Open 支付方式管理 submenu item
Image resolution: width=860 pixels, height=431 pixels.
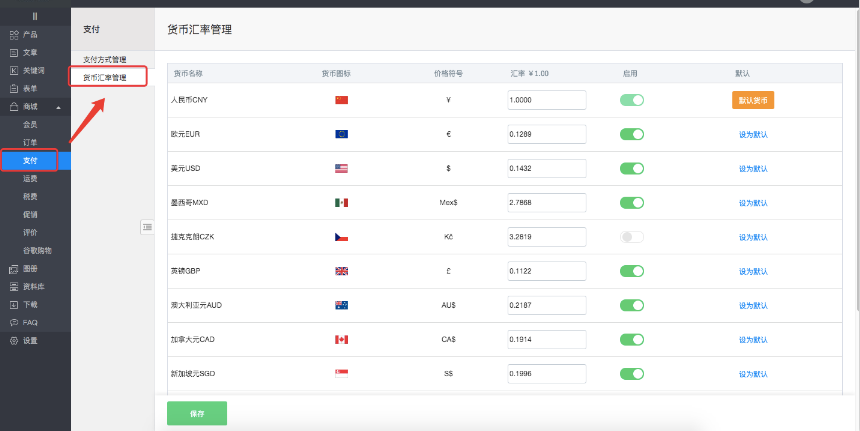point(105,60)
